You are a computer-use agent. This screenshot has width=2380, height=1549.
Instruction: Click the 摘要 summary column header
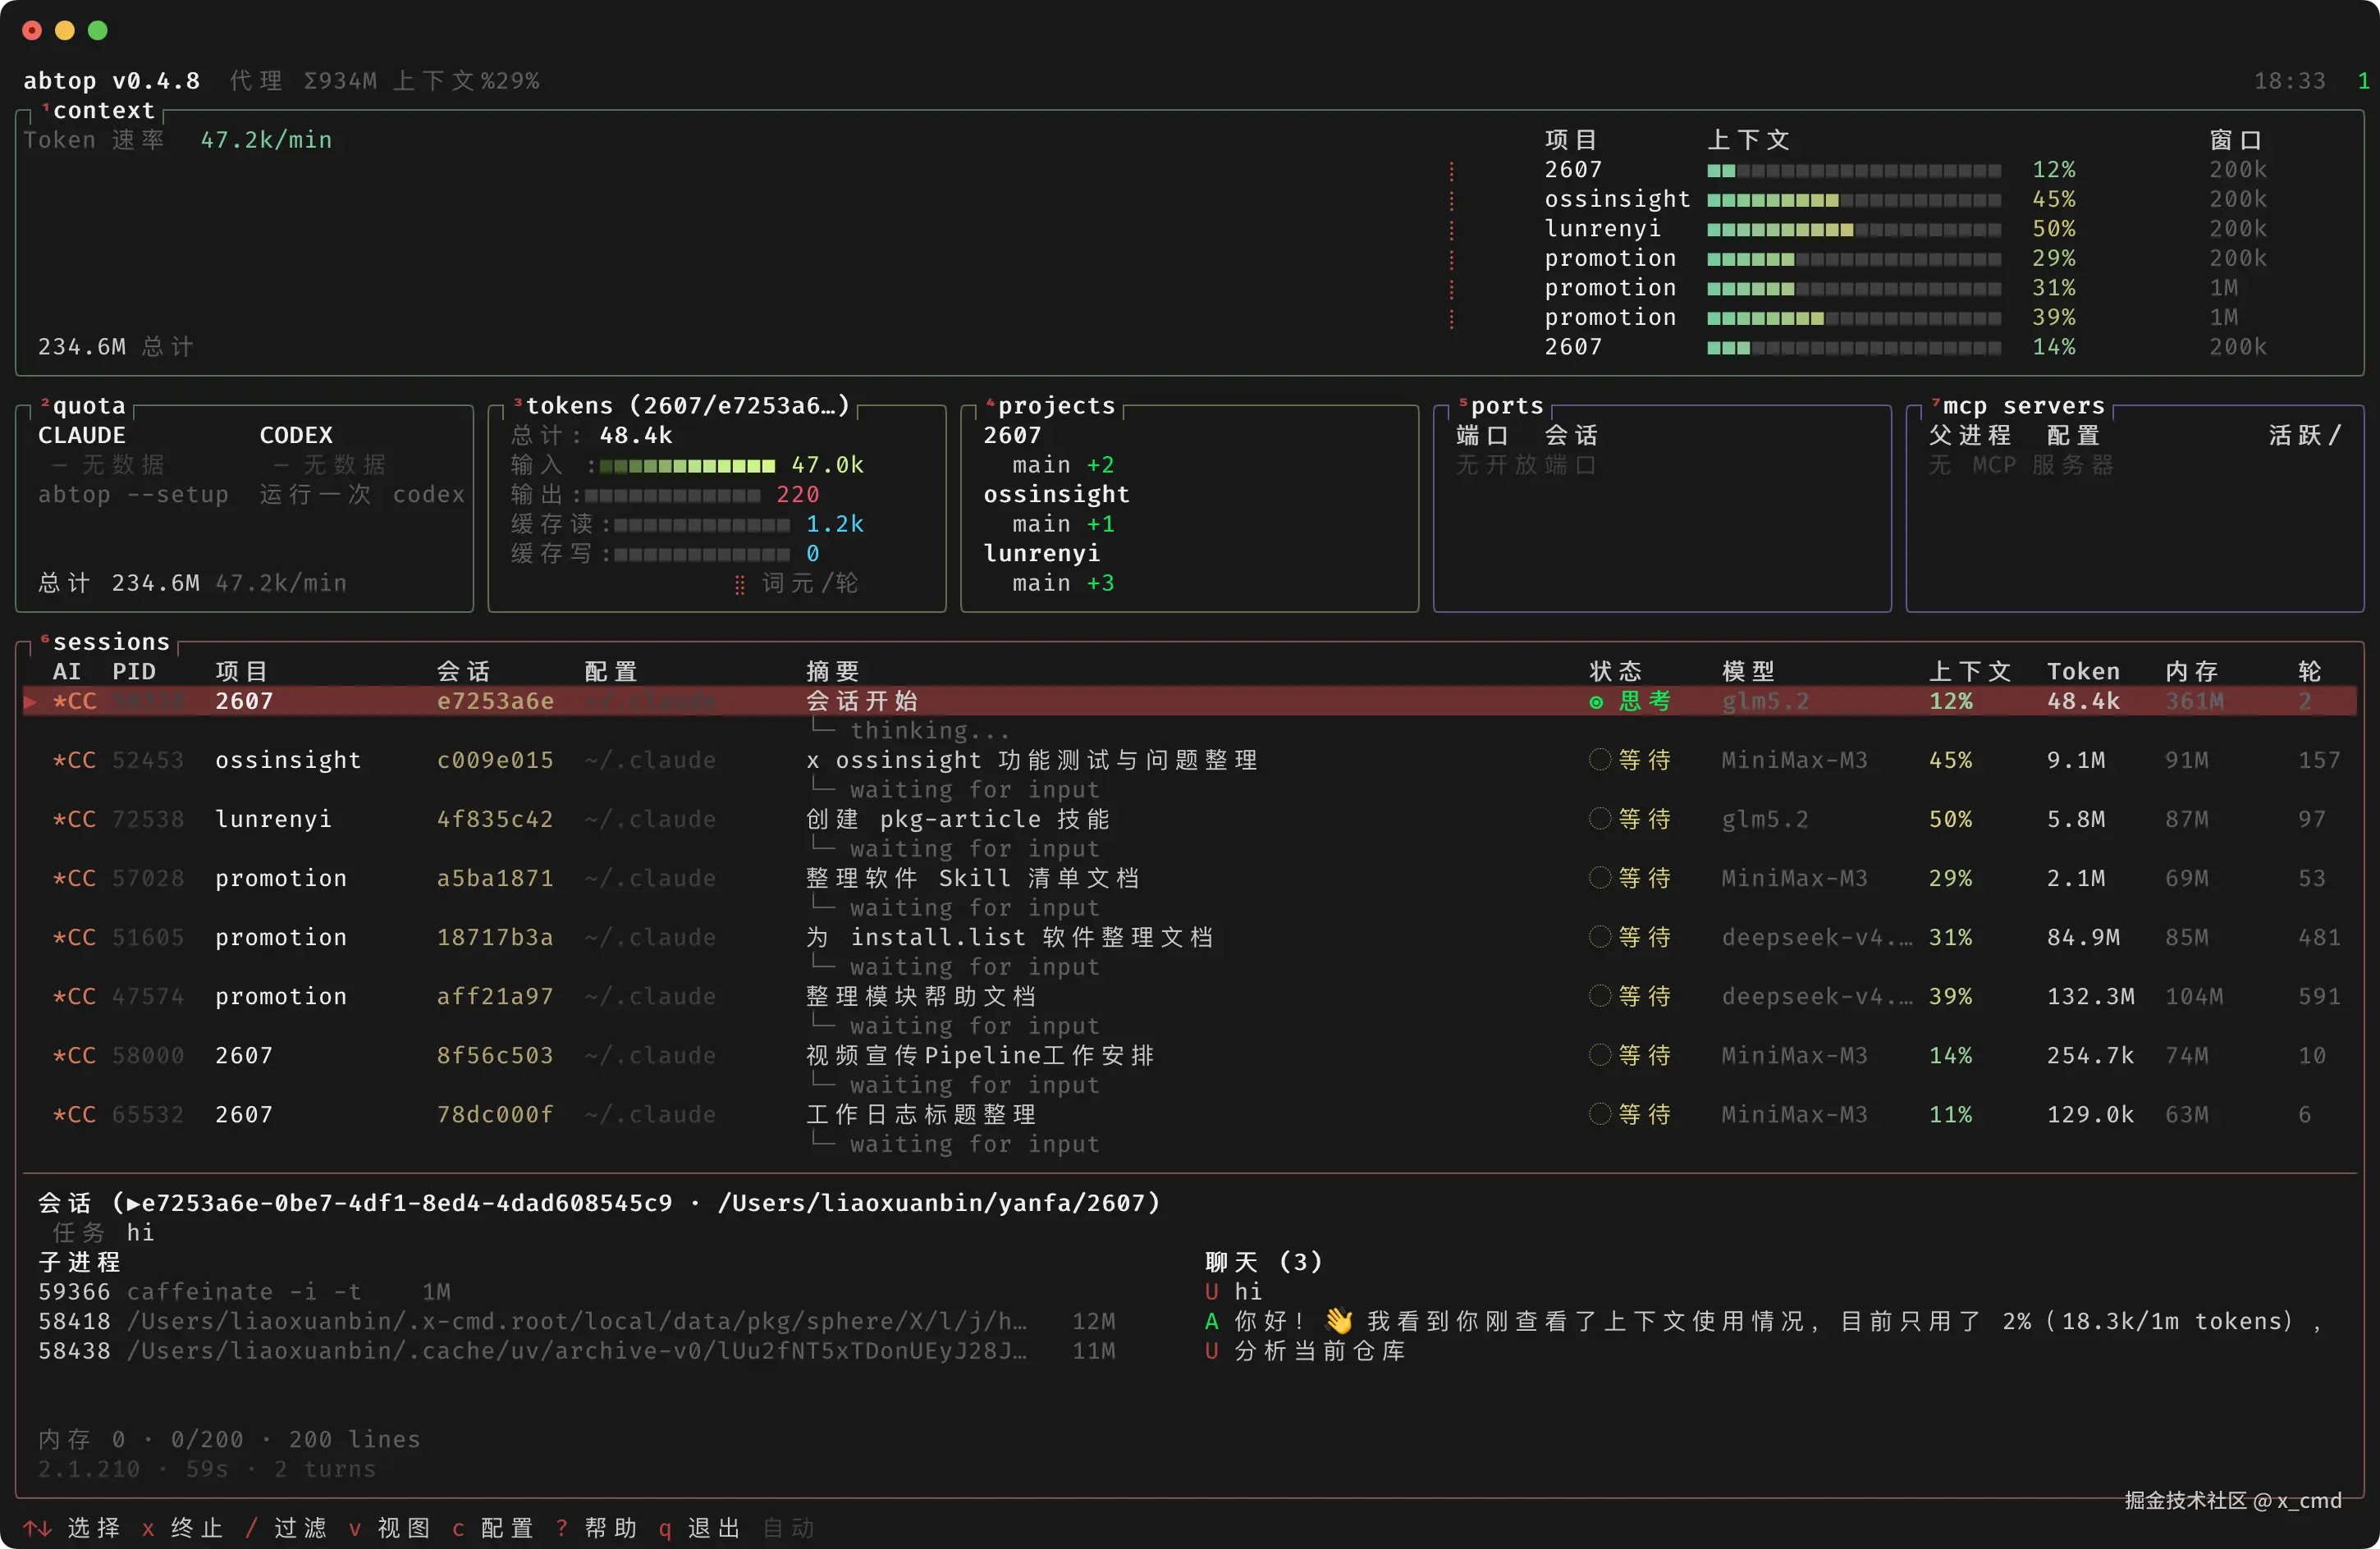pos(833,671)
